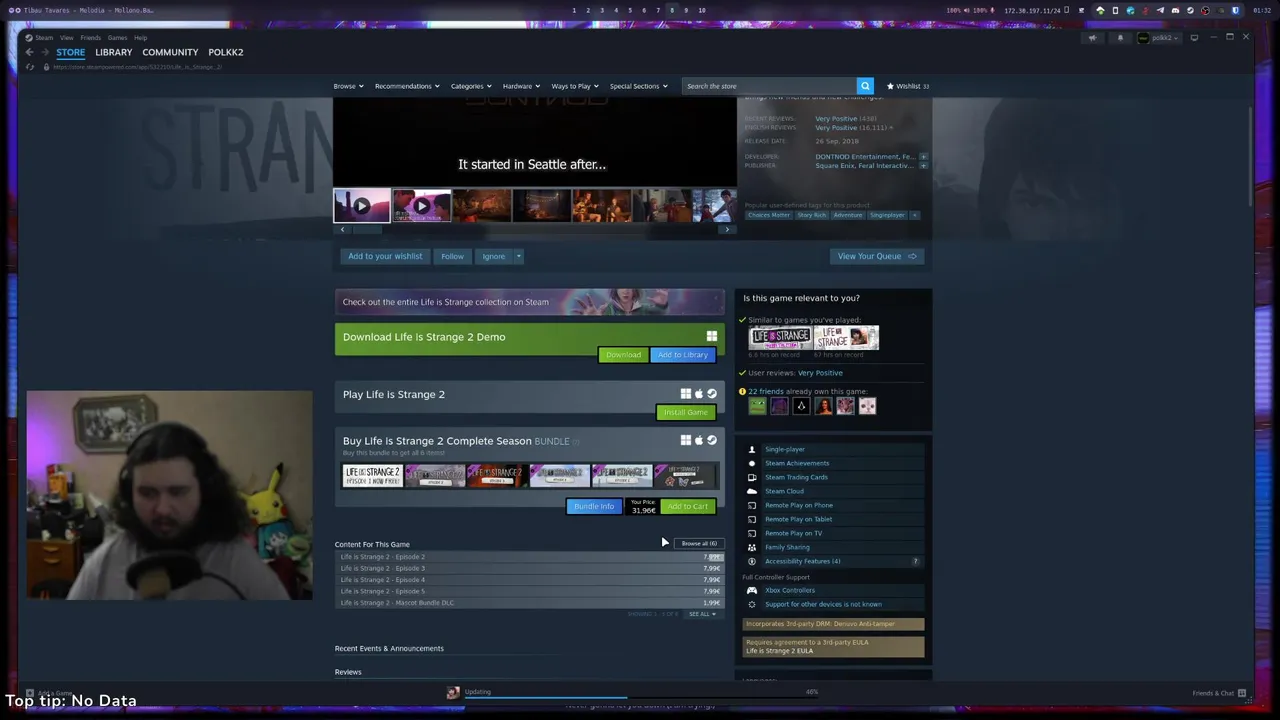1280x720 pixels.
Task: Expand the SEE ALL content list
Action: 702,614
